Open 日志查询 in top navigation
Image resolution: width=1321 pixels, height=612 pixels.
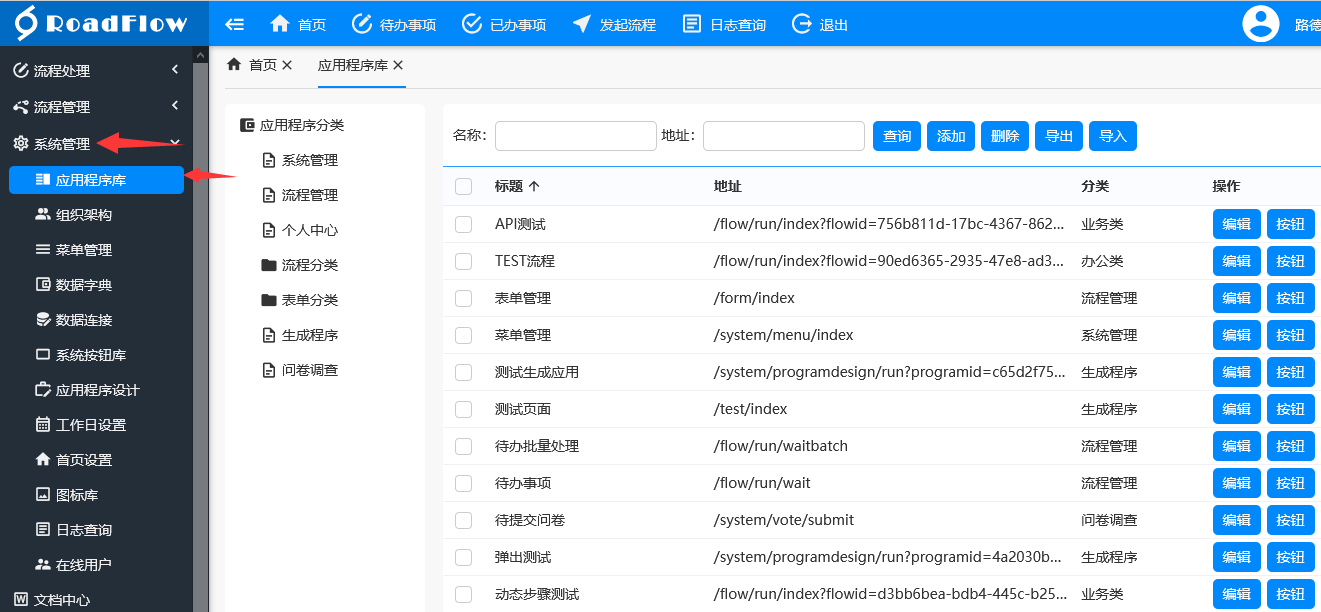point(724,24)
